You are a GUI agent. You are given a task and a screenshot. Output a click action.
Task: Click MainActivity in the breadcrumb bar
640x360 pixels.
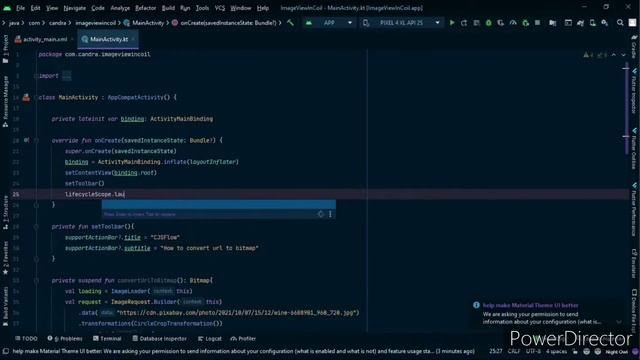(x=144, y=23)
